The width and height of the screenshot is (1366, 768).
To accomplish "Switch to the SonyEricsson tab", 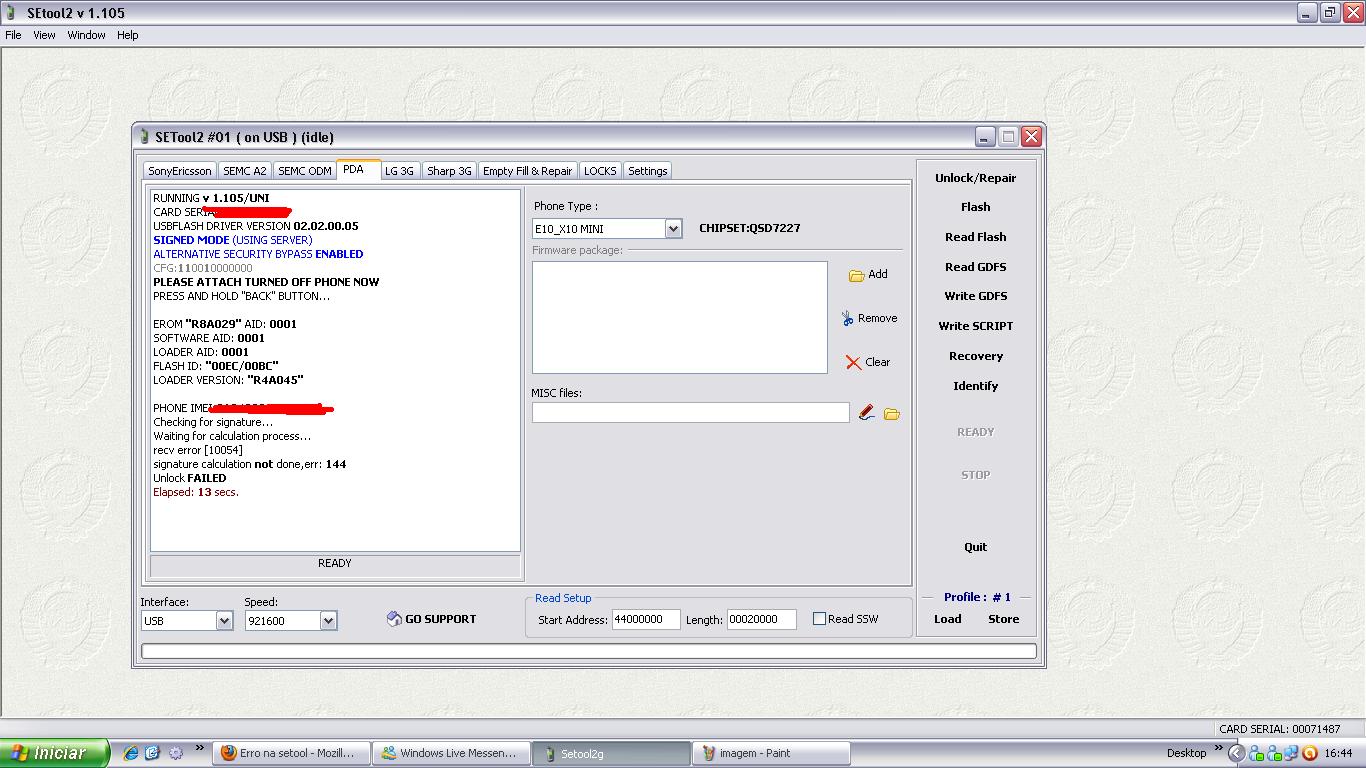I will pyautogui.click(x=180, y=171).
